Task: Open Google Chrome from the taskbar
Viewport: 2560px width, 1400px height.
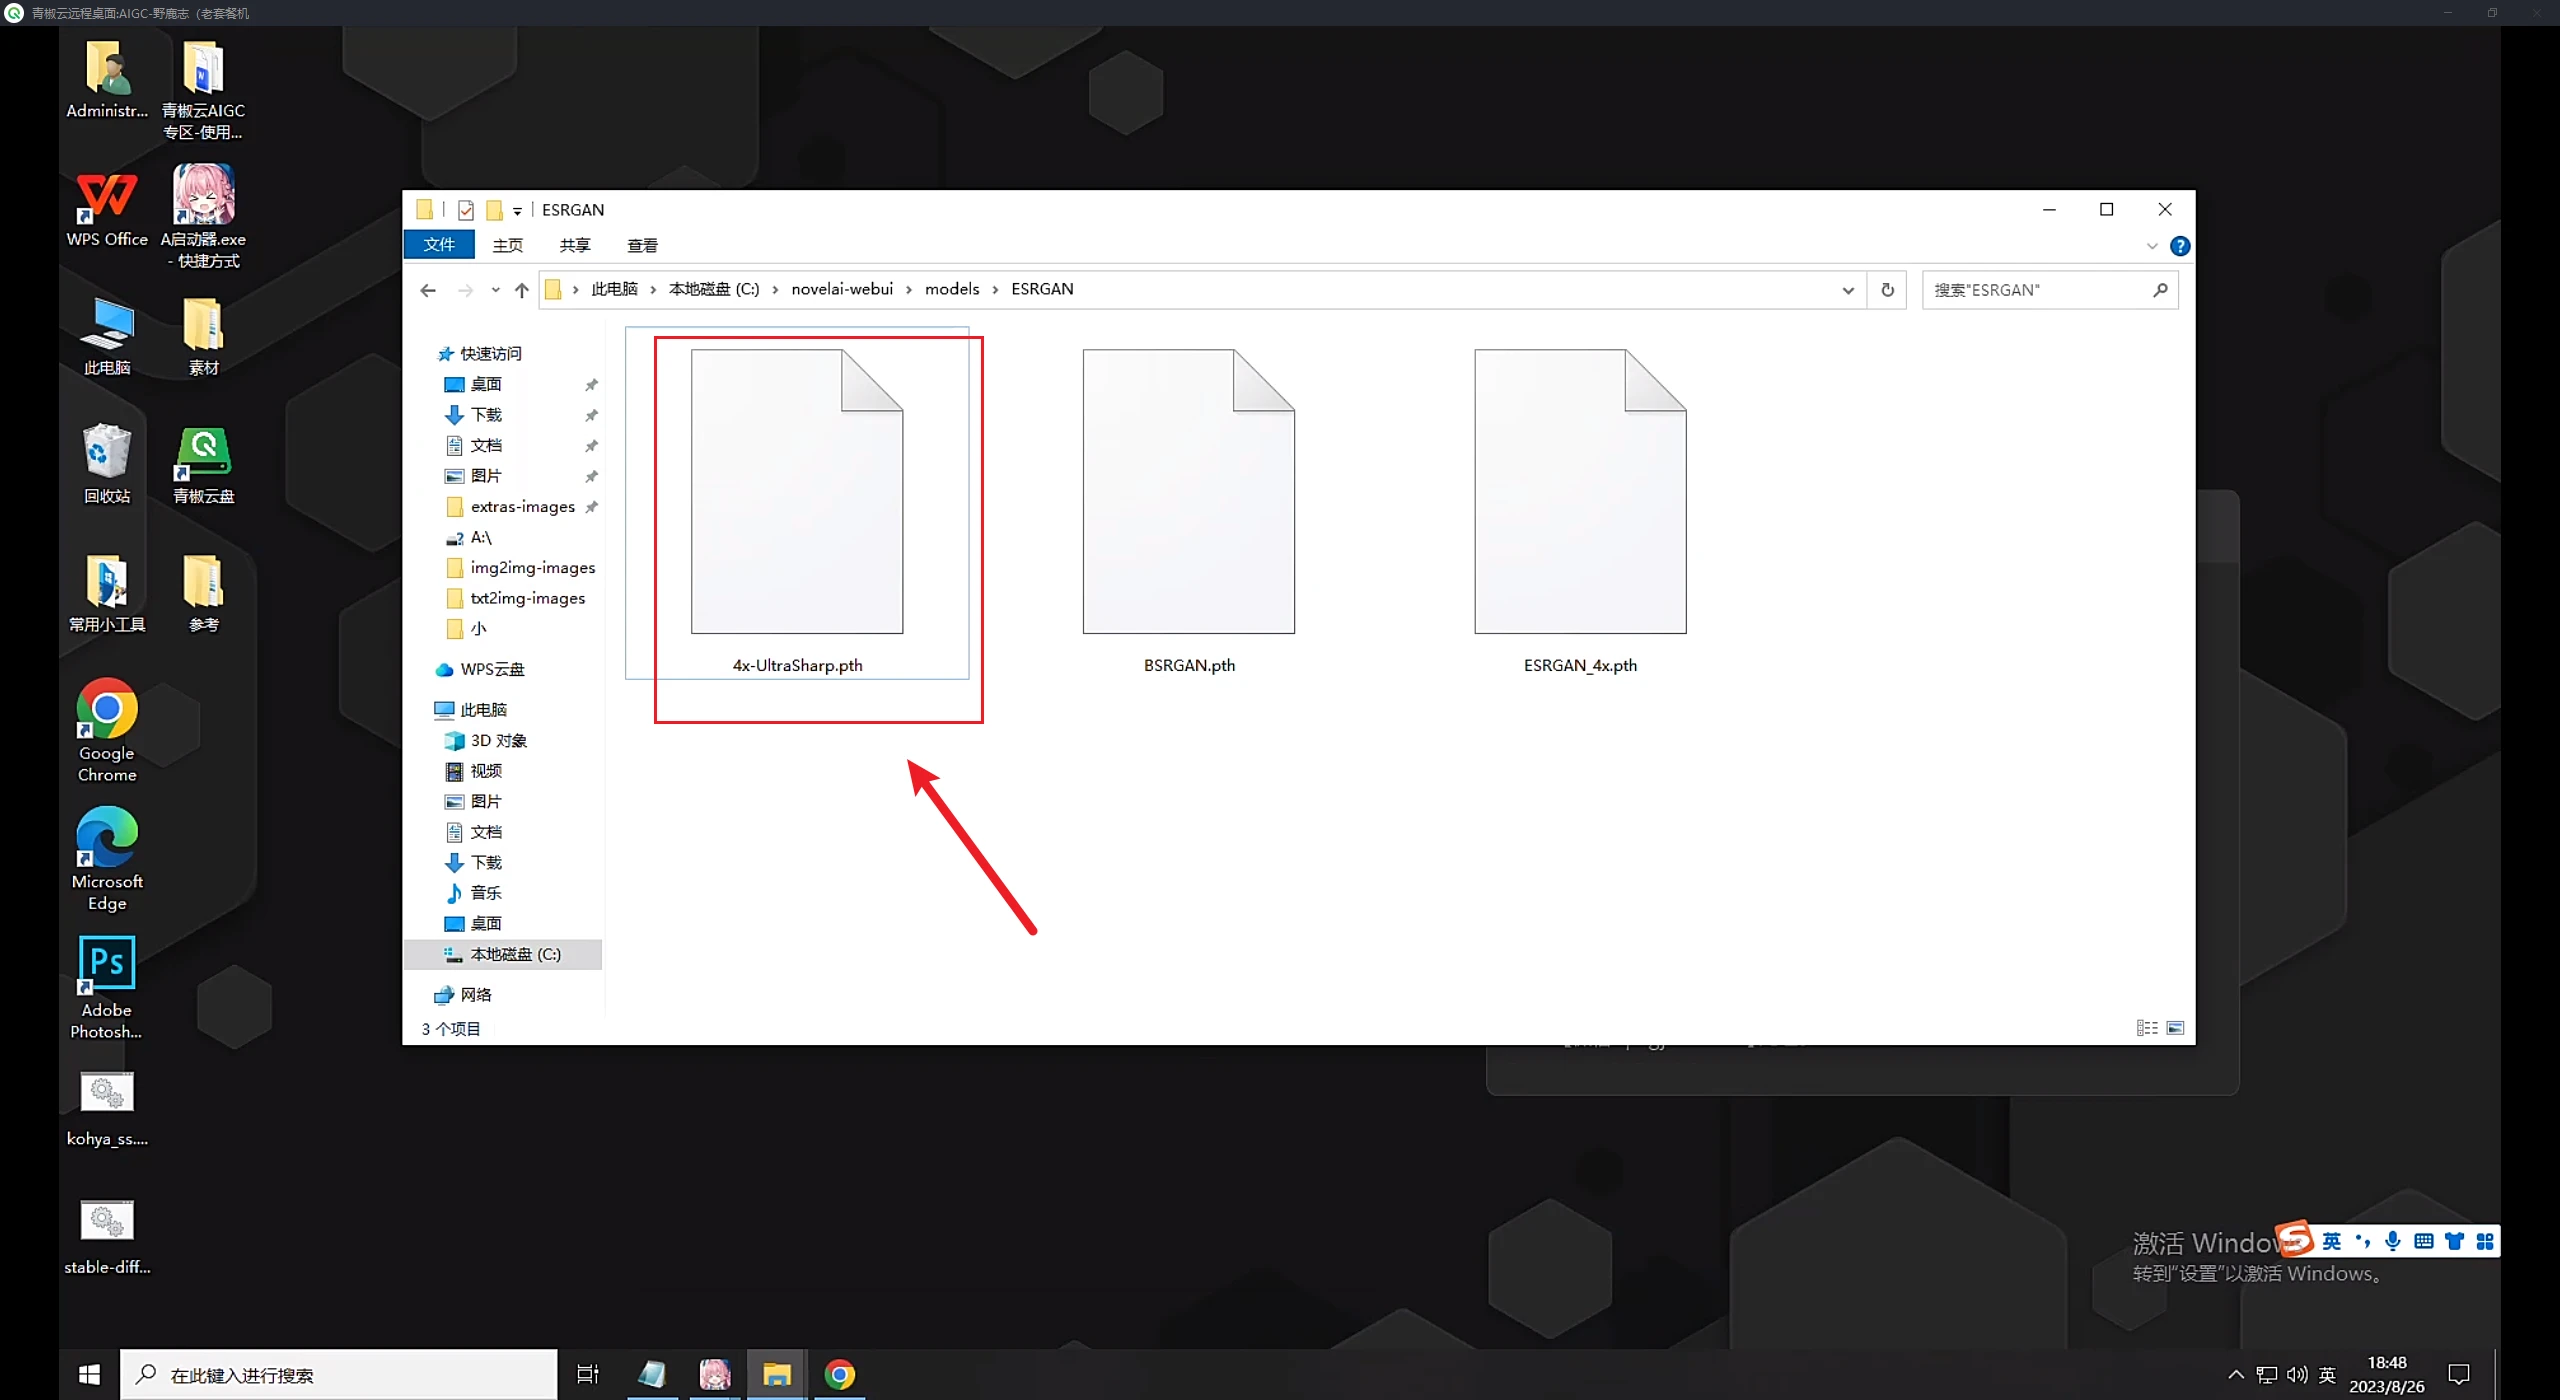Action: click(840, 1374)
